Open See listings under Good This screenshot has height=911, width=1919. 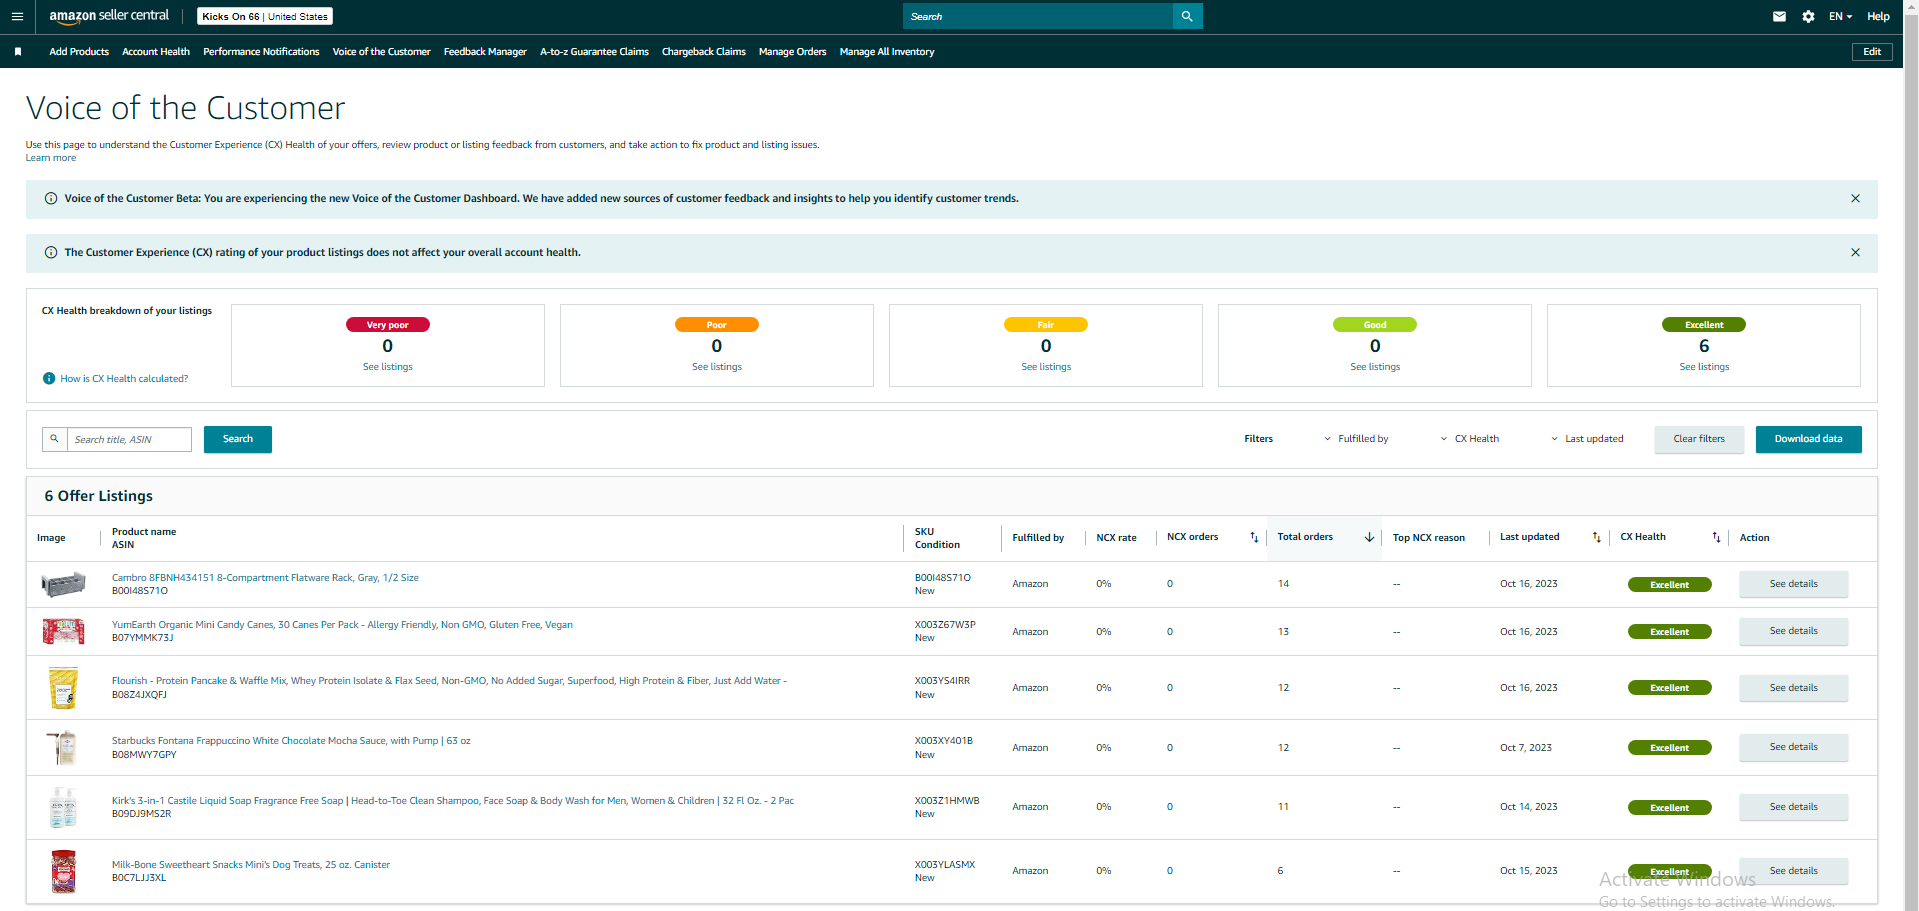pos(1375,367)
